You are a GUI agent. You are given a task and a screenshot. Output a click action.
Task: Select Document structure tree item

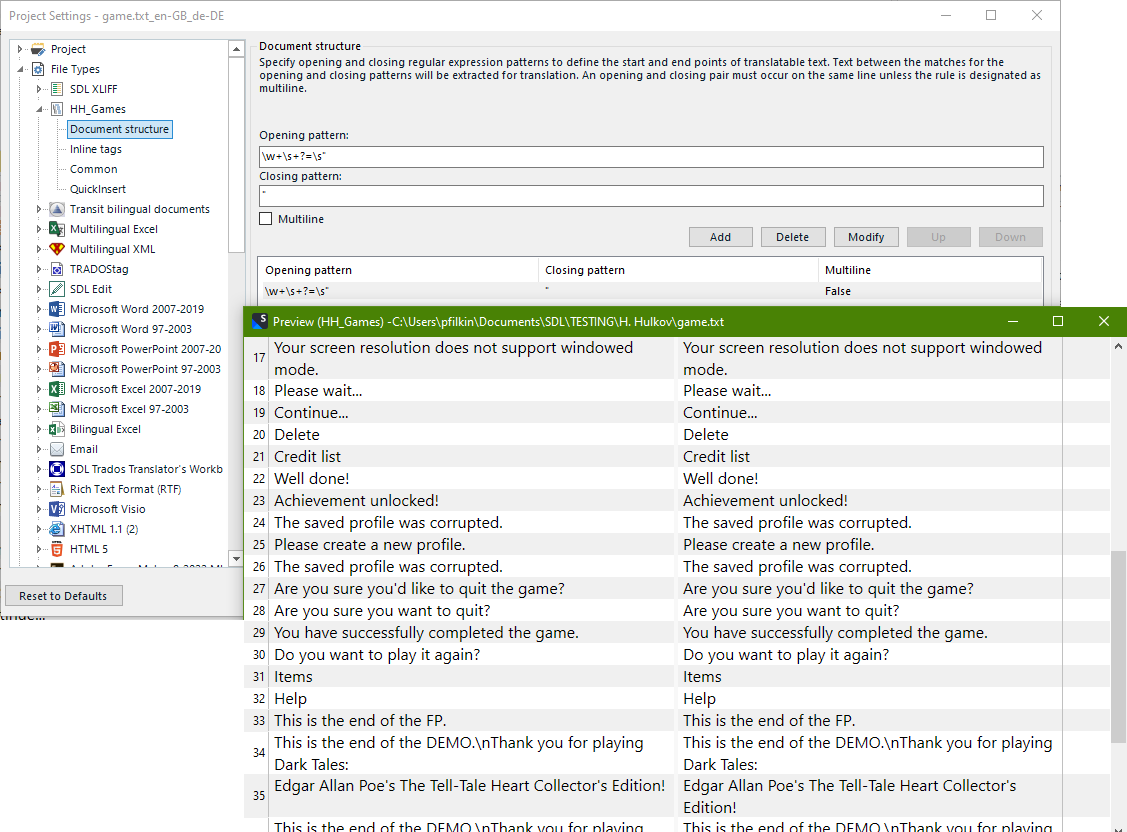120,129
